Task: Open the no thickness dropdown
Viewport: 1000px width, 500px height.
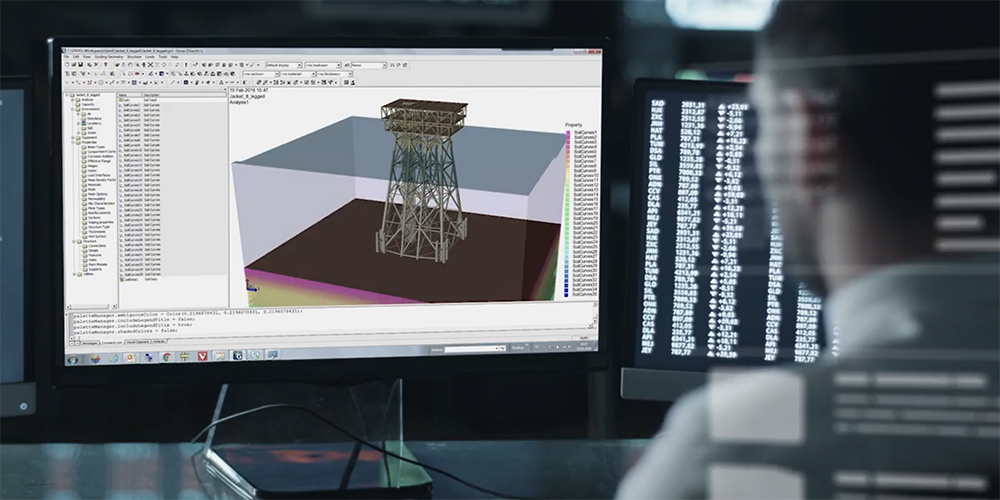Action: [335, 74]
